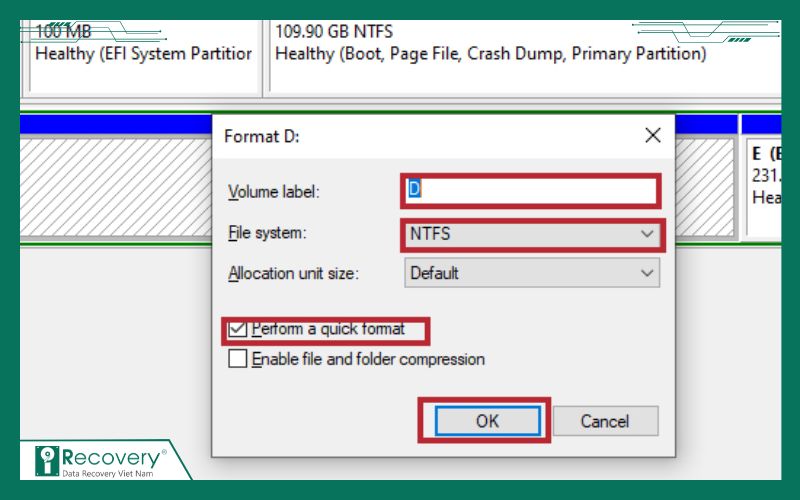Screen dimensions: 800x500
Task: Click the Cancel button
Action: point(605,421)
